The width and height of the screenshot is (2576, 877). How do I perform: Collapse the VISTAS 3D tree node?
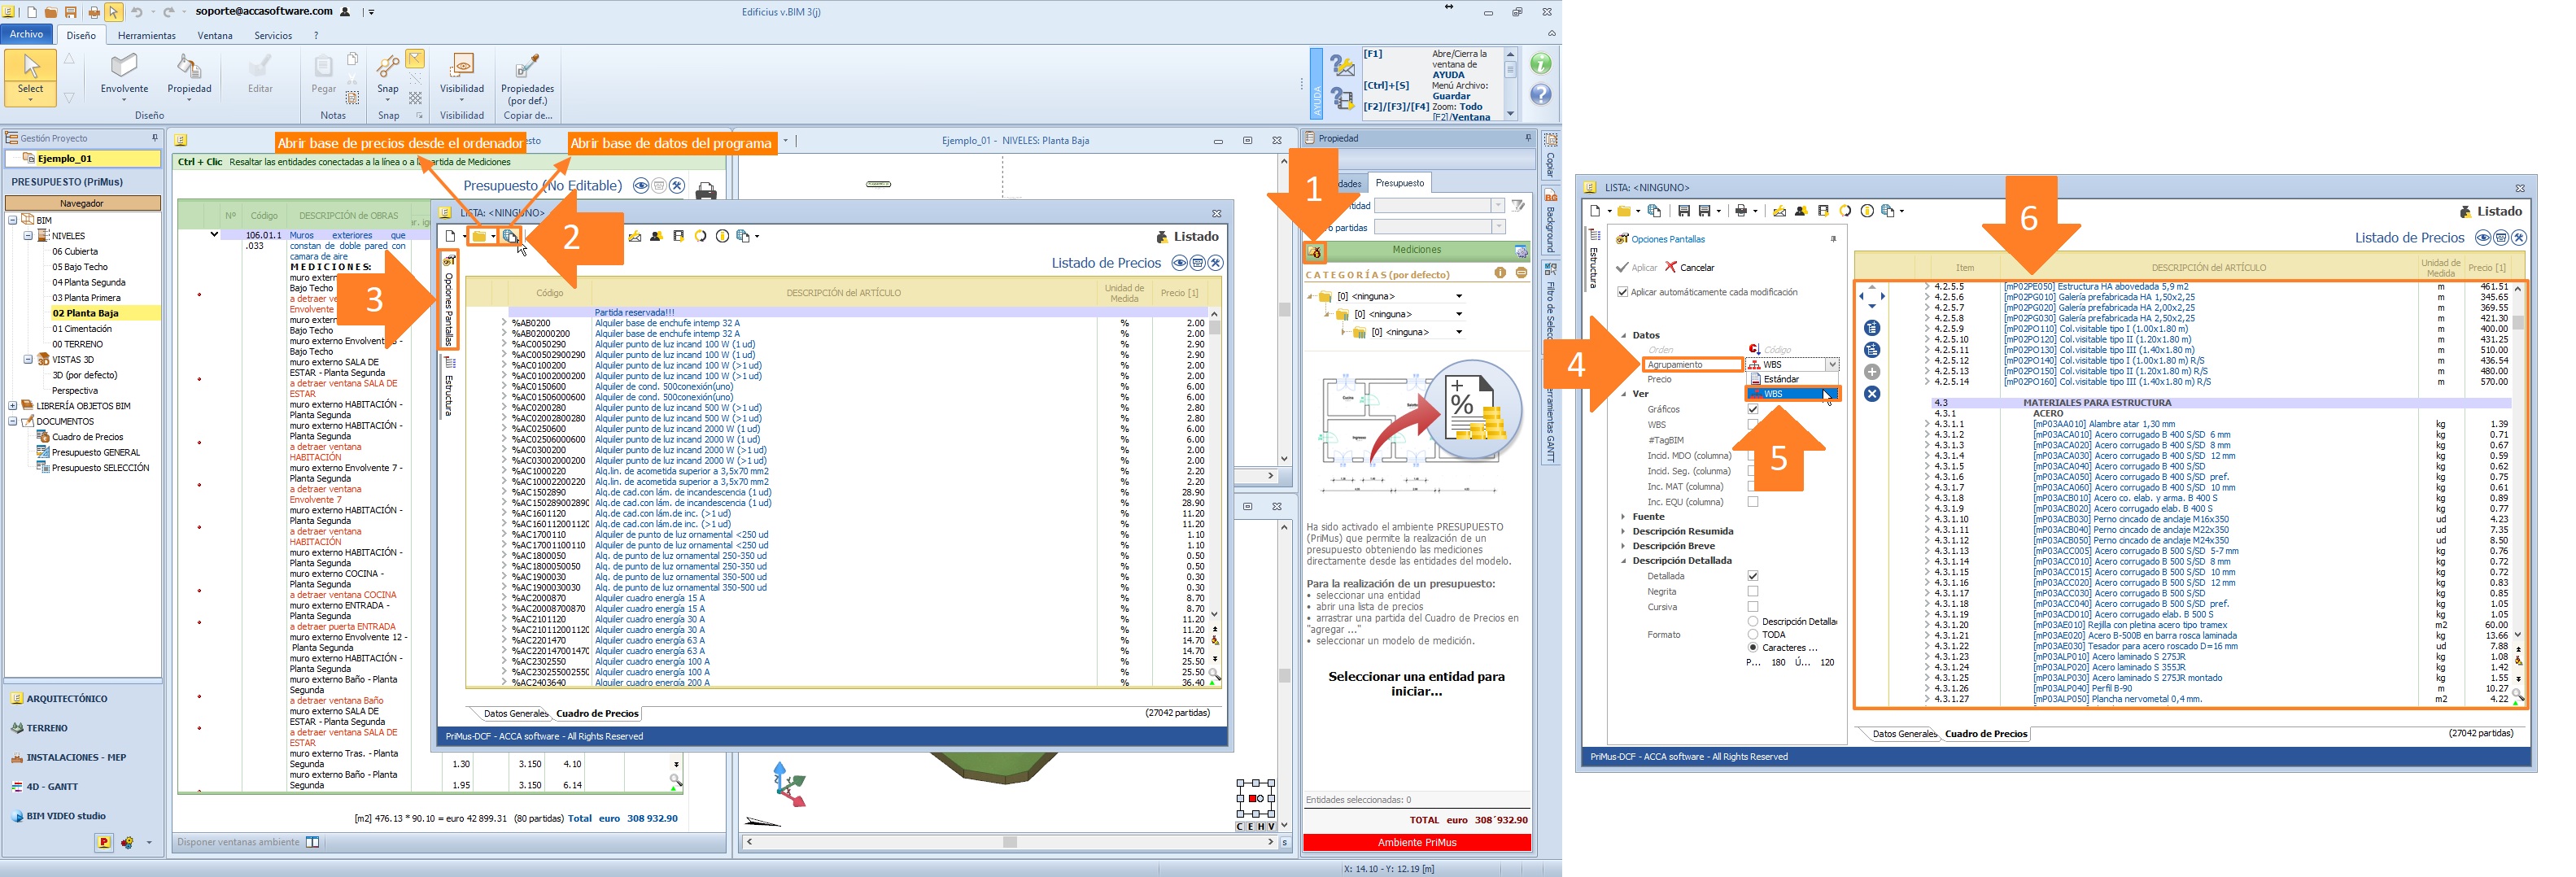point(28,359)
